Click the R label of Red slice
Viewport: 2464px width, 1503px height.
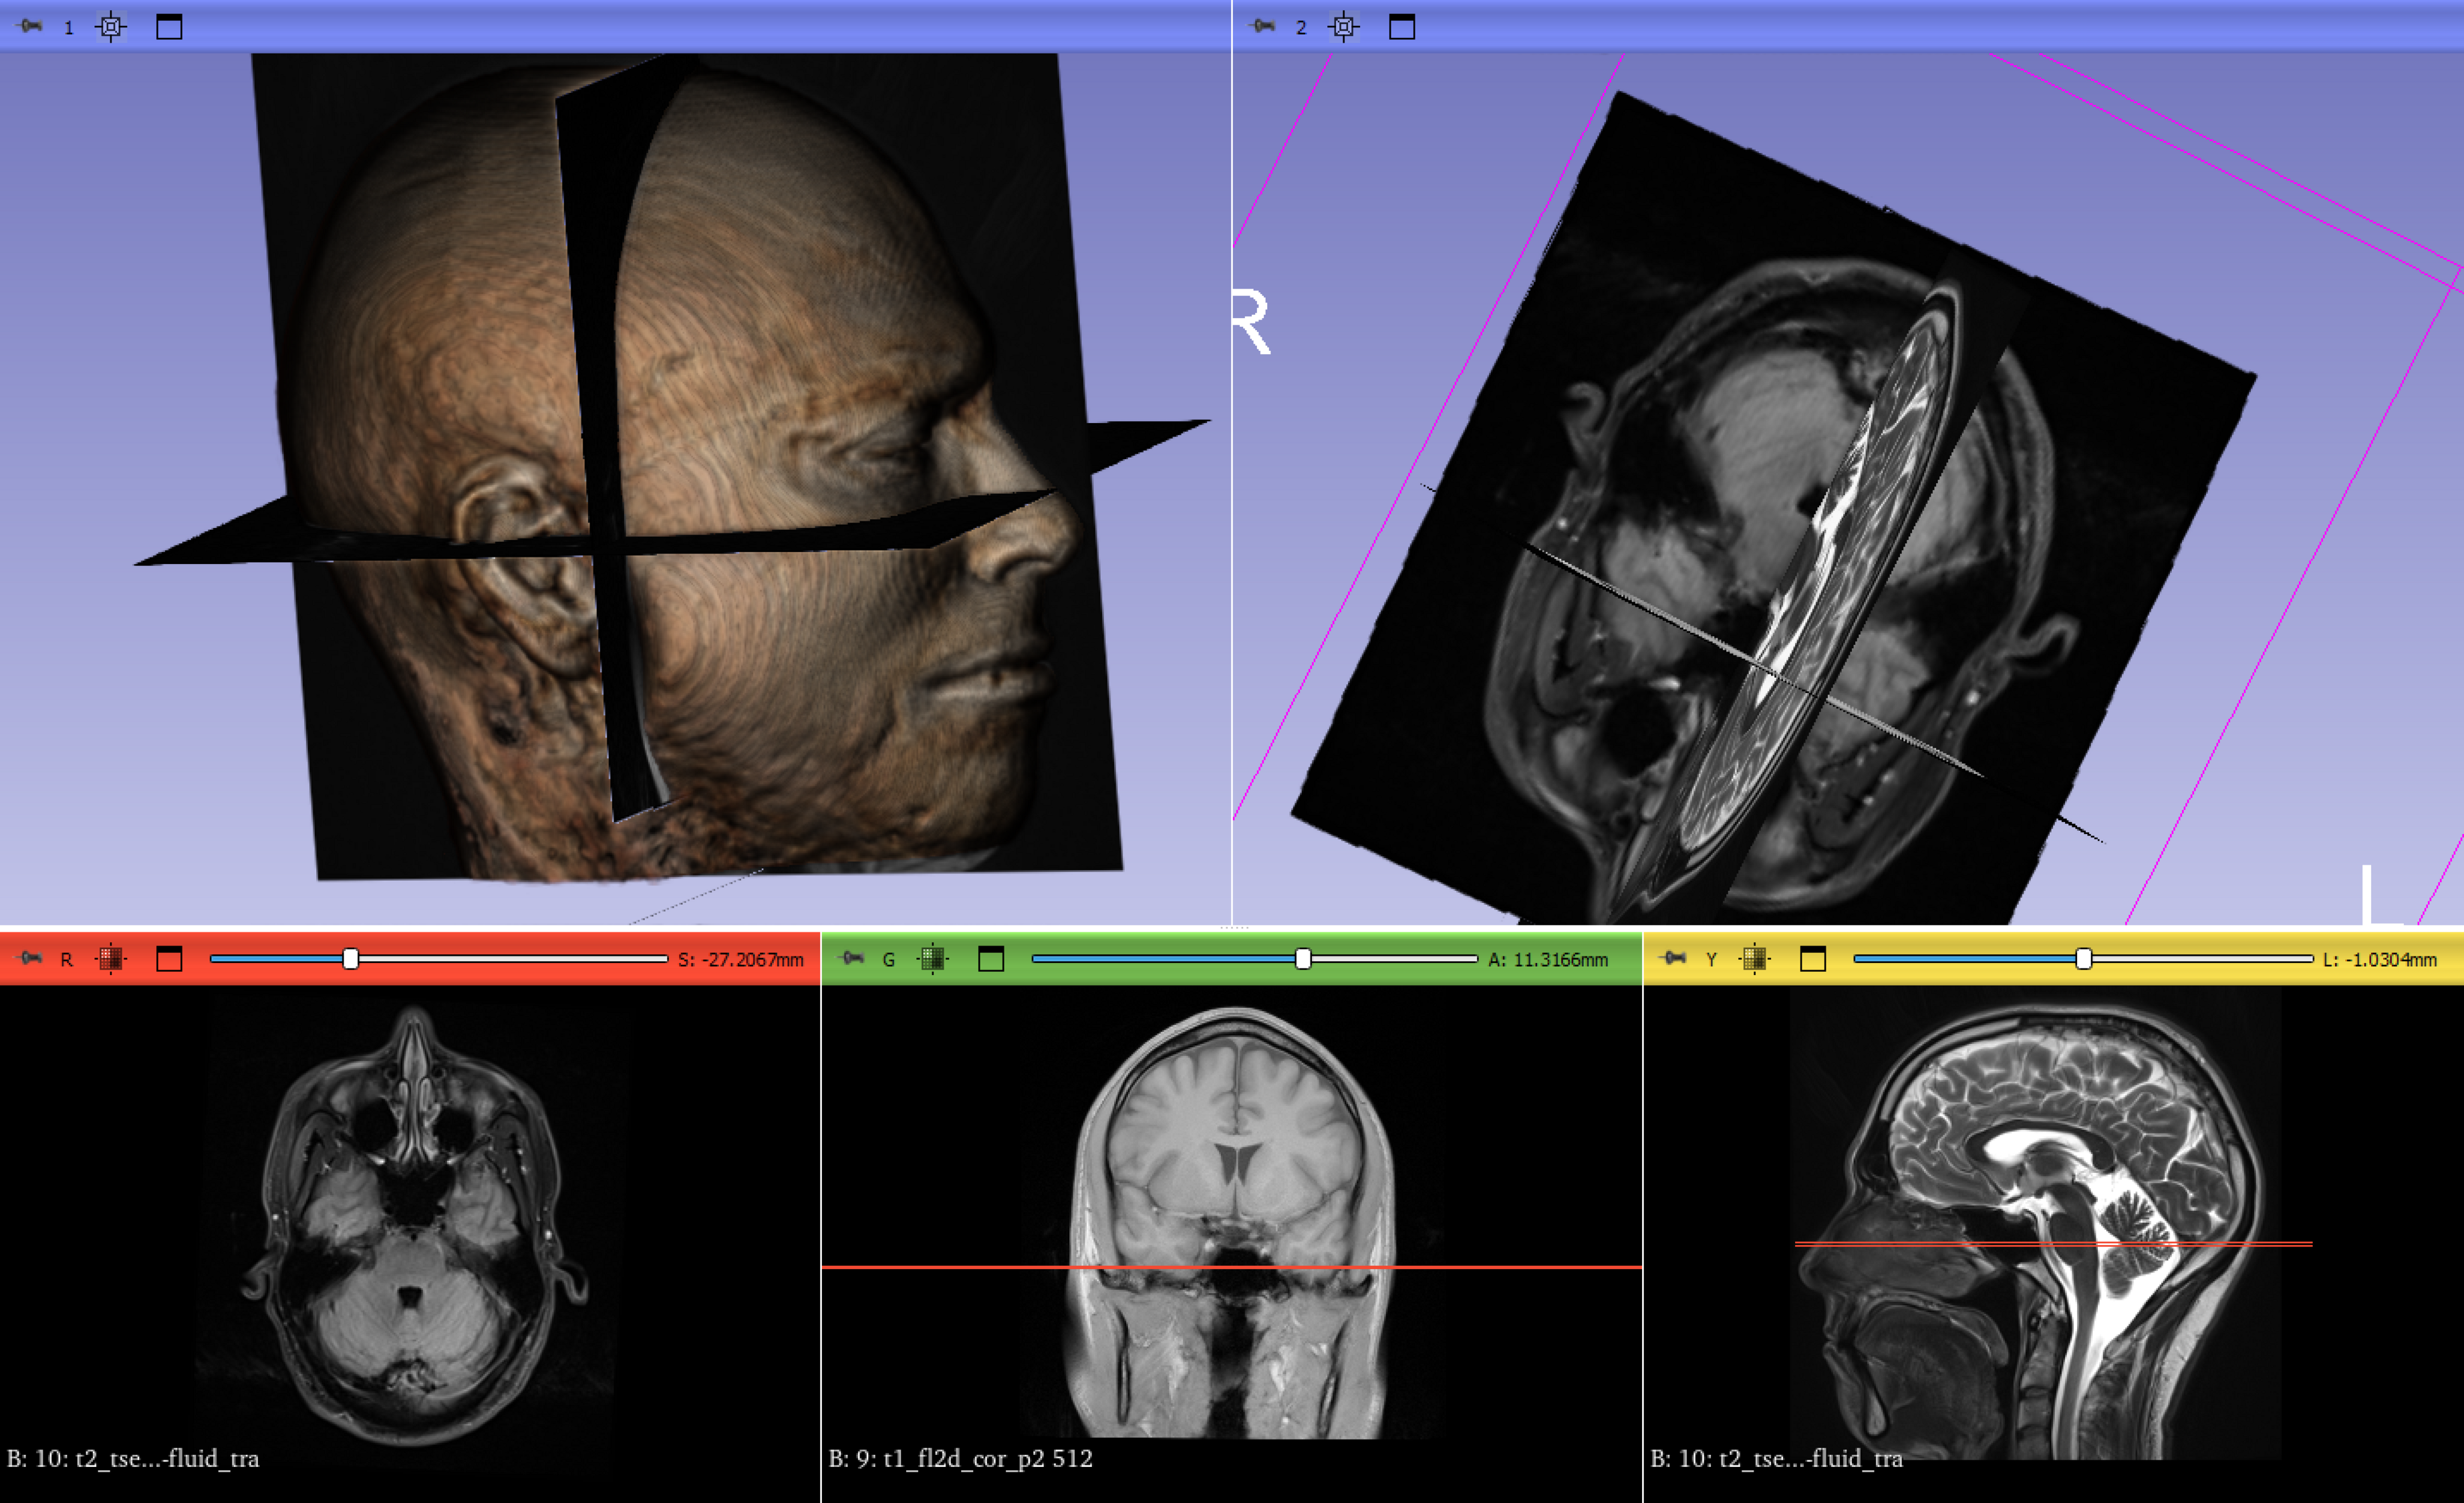67,960
